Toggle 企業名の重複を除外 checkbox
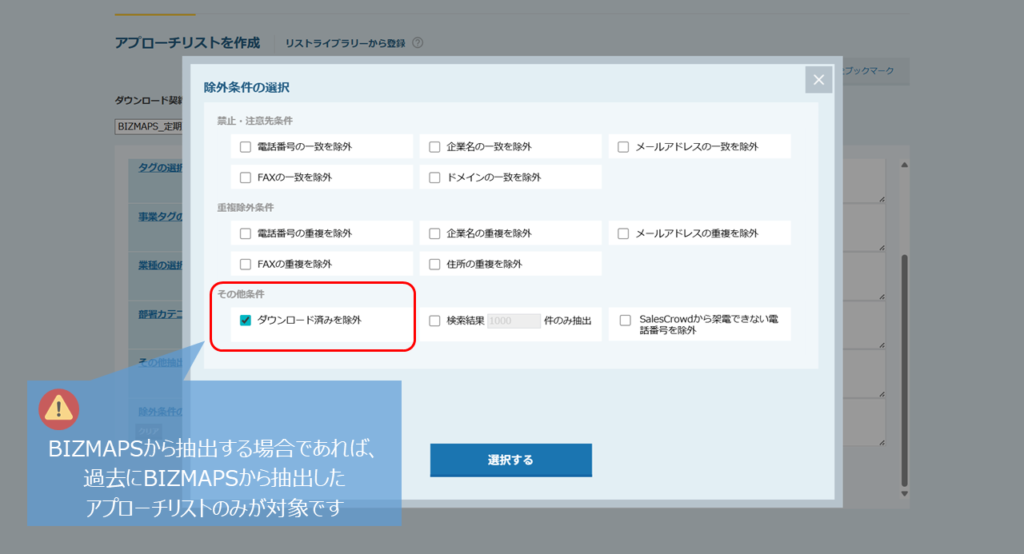The width and height of the screenshot is (1024, 554). pos(434,234)
